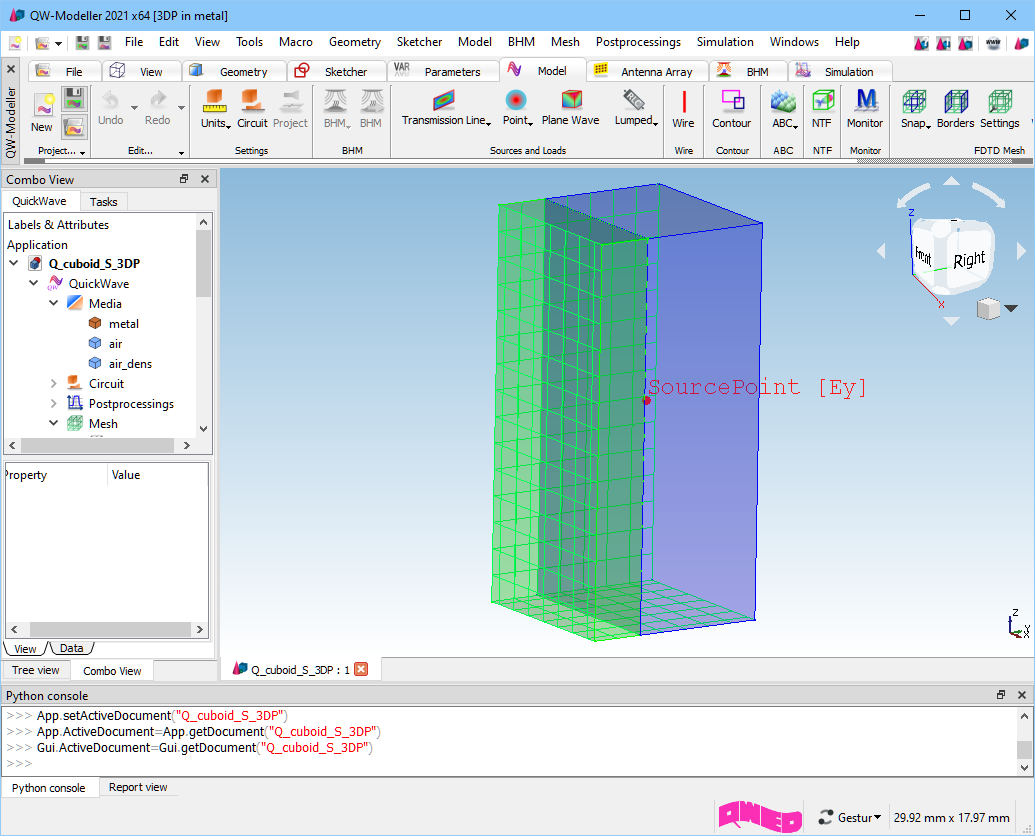Open the Postprocessings menu

point(638,42)
